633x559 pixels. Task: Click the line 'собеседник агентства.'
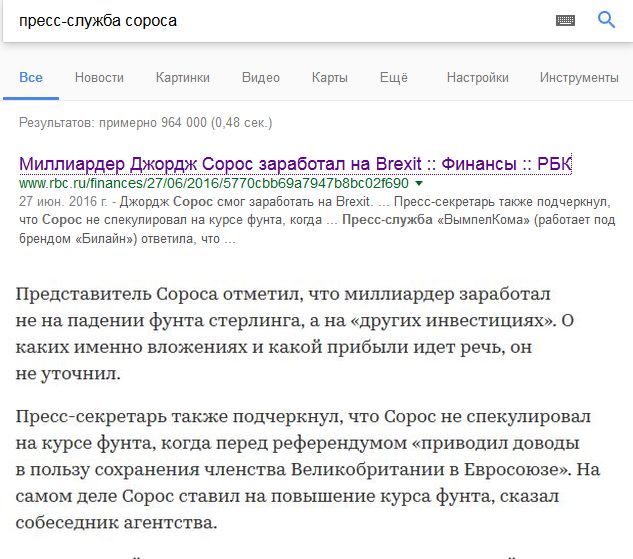pos(116,523)
